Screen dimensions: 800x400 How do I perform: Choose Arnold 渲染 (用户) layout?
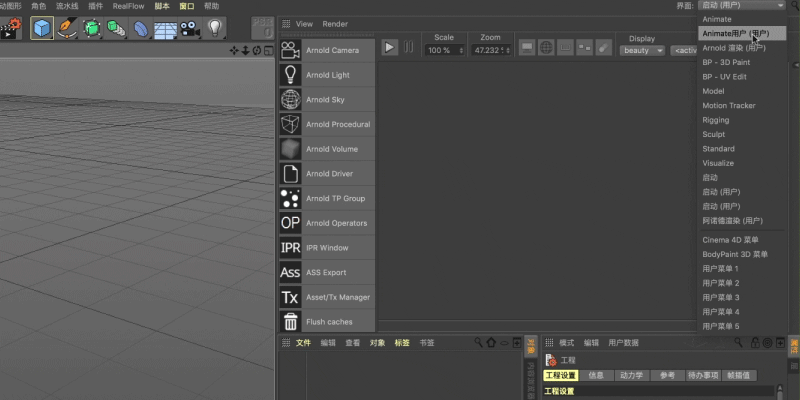pyautogui.click(x=742, y=48)
